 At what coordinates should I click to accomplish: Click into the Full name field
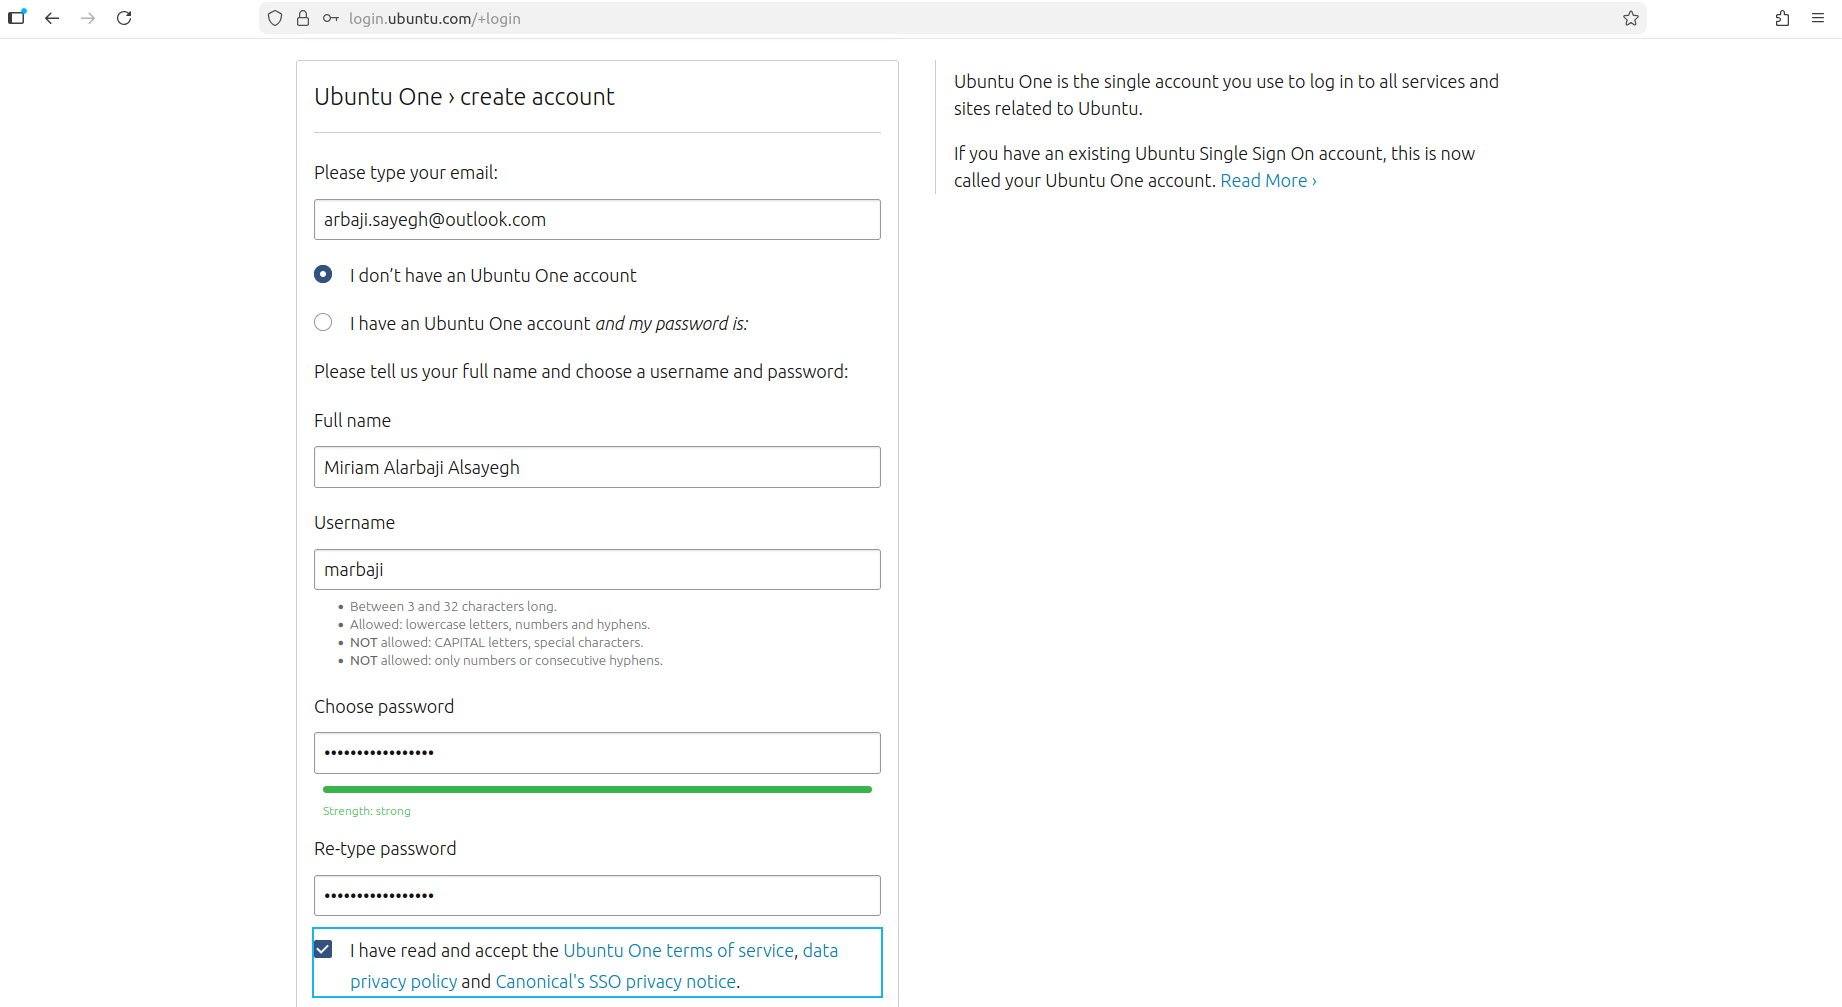(597, 467)
